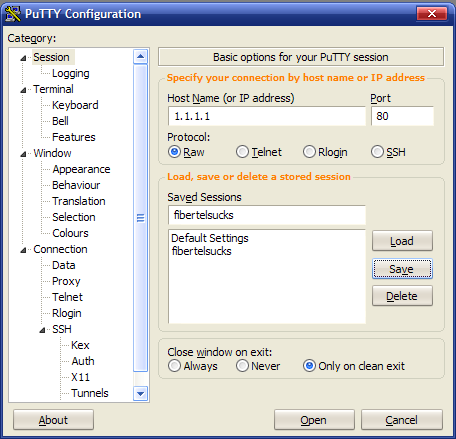Click the category list scrollbar thumb
Screen dimensions: 456x439
pyautogui.click(x=140, y=218)
